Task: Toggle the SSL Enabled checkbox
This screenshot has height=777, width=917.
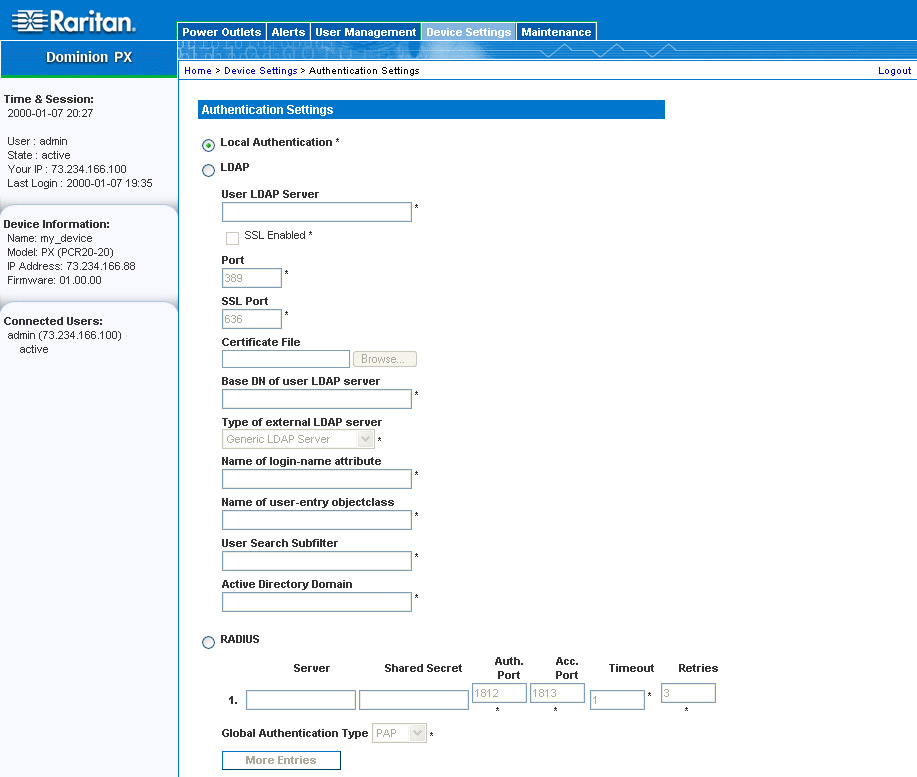Action: (232, 238)
